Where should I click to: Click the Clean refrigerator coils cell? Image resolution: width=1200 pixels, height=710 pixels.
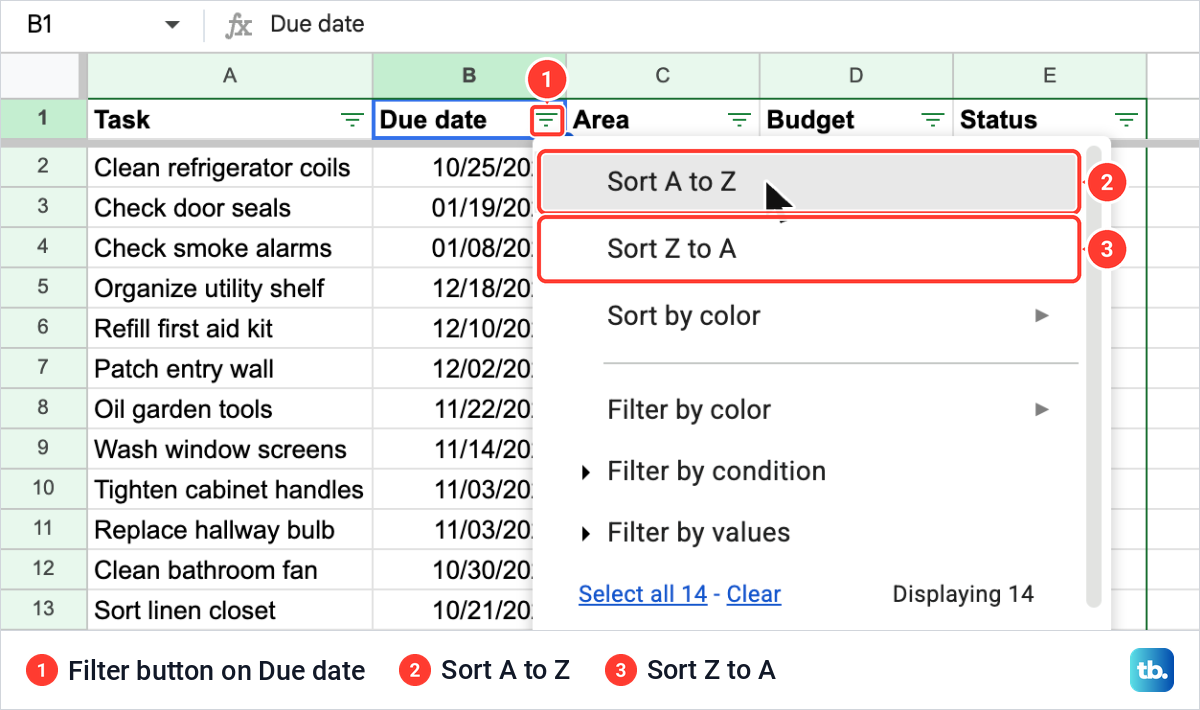coord(230,167)
